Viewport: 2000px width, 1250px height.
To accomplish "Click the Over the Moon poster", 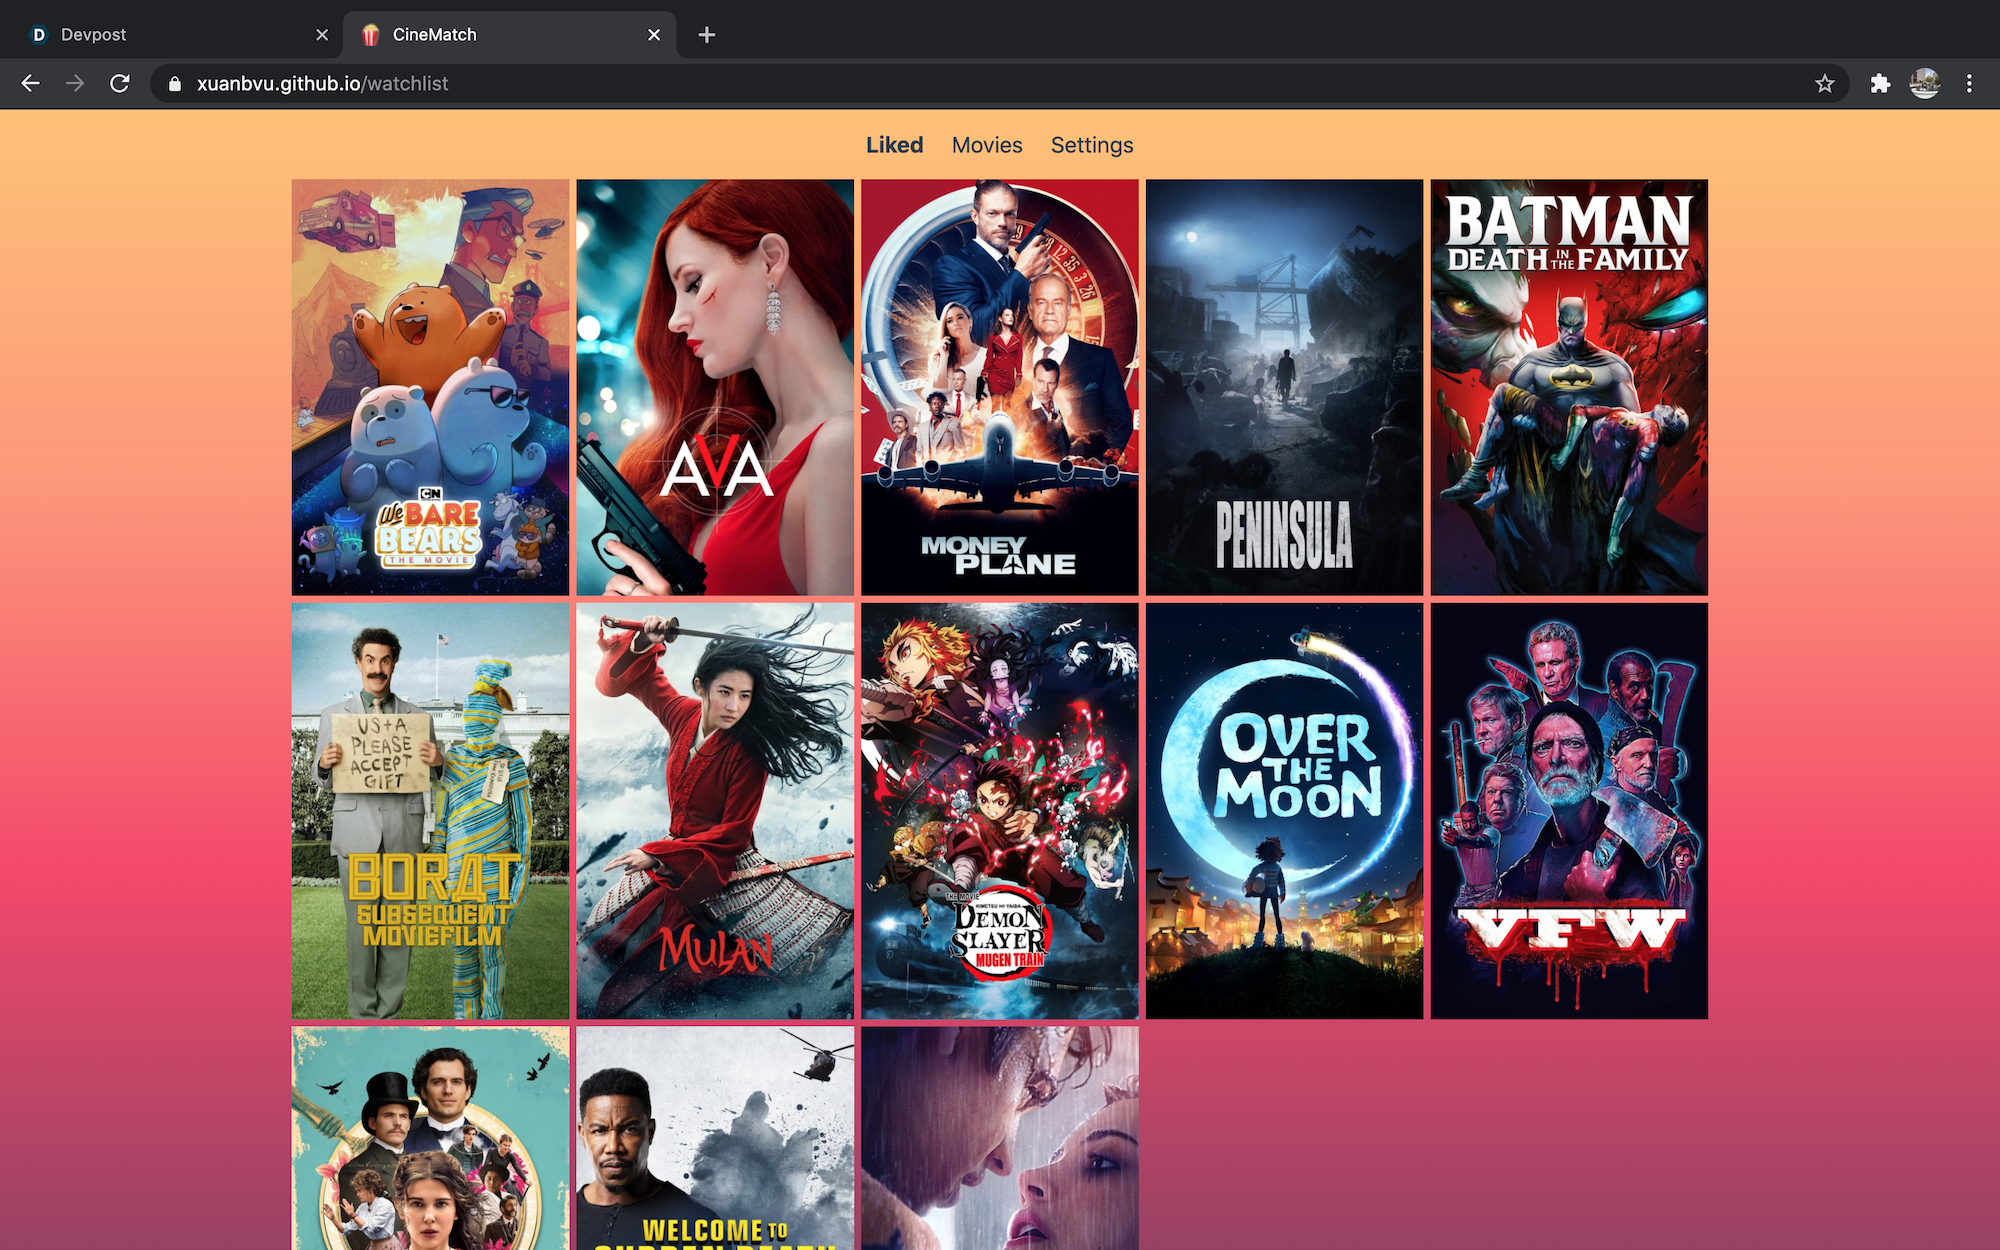I will [1284, 810].
